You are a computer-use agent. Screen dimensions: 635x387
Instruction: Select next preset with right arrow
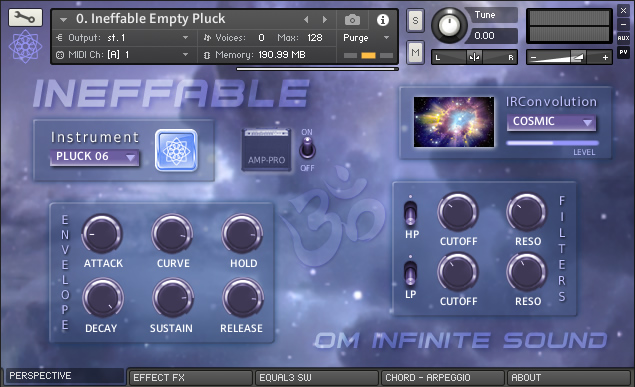pyautogui.click(x=324, y=19)
